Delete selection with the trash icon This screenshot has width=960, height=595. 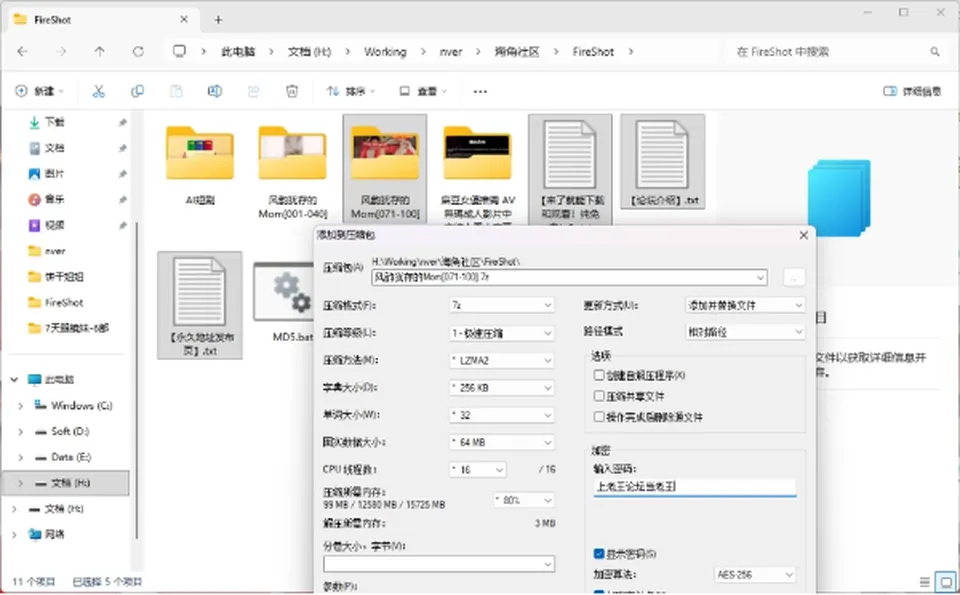(292, 92)
